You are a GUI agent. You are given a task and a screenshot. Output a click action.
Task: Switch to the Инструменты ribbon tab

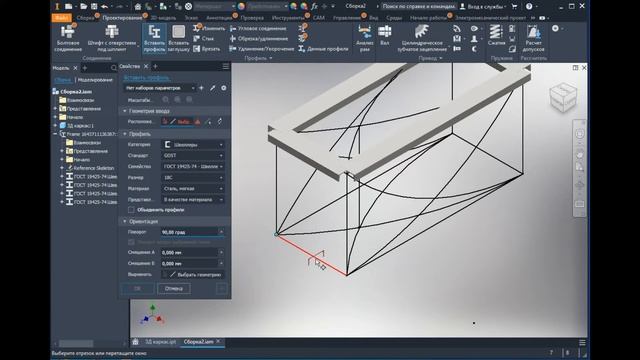coord(287,18)
